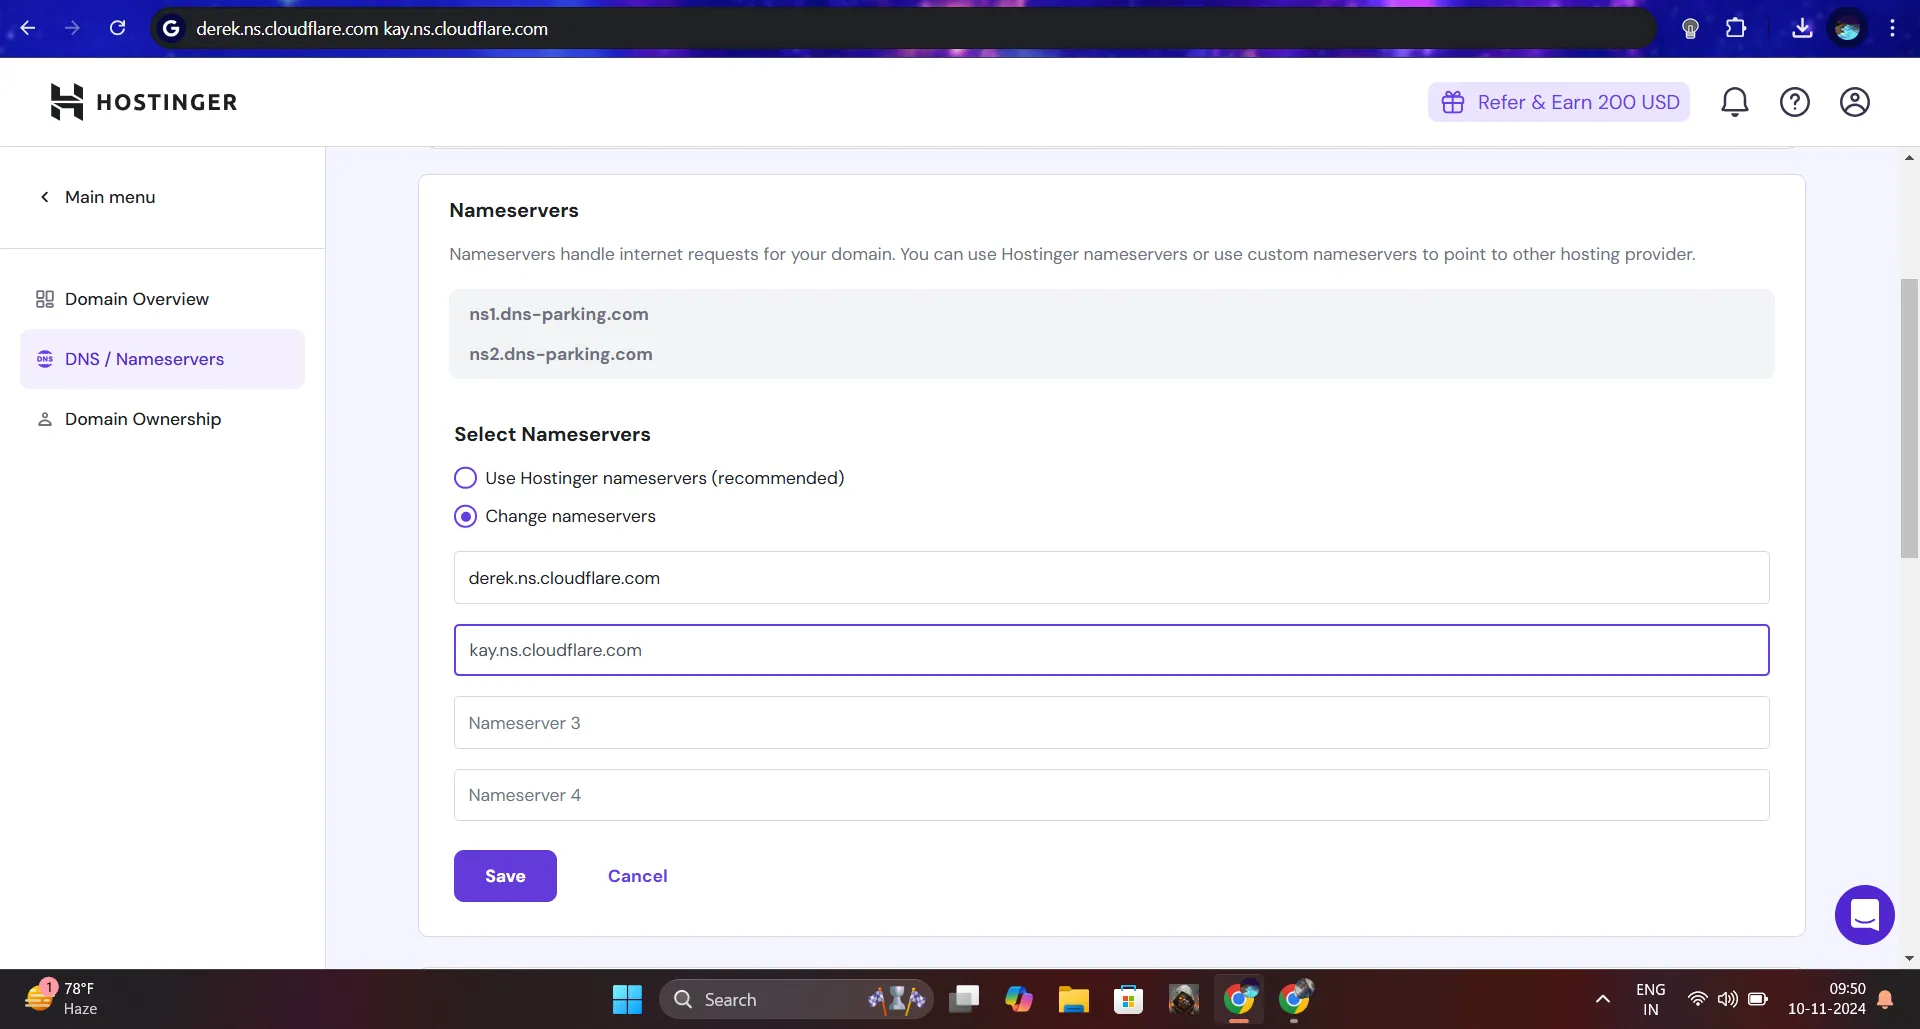Open Windows notification bell in tray
1920x1029 pixels.
[x=1886, y=999]
